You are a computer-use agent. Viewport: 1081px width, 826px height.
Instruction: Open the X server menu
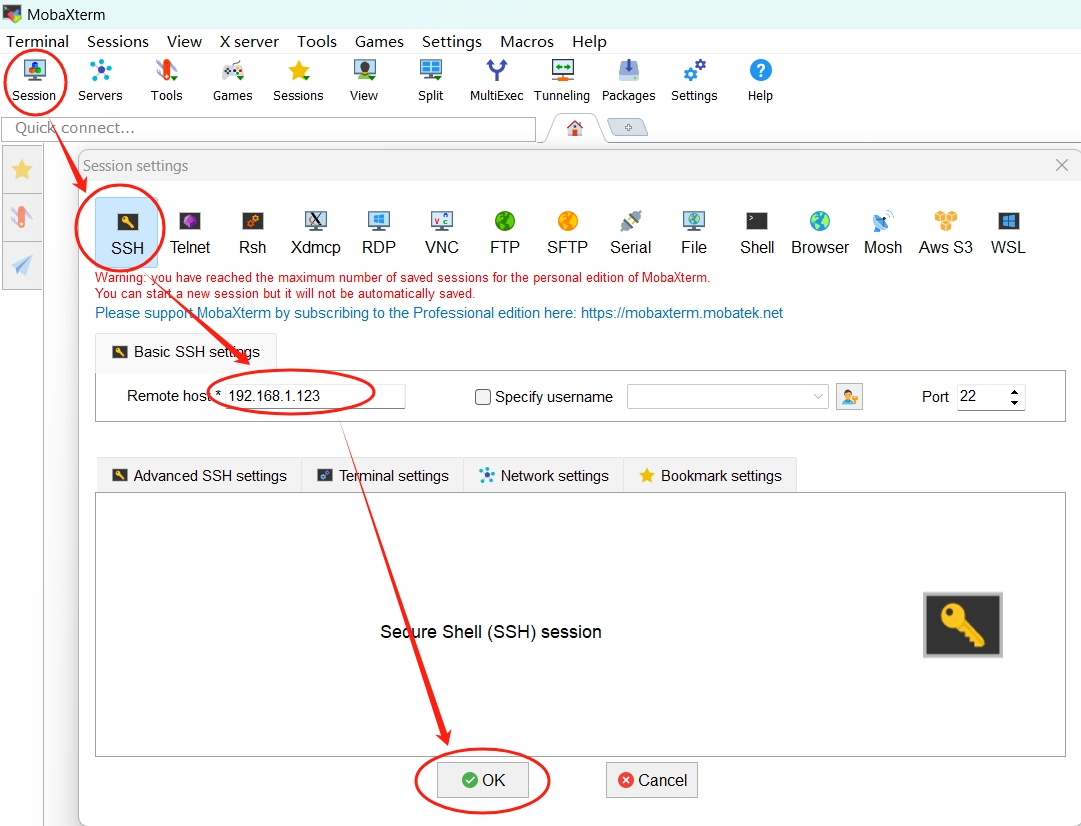point(249,41)
